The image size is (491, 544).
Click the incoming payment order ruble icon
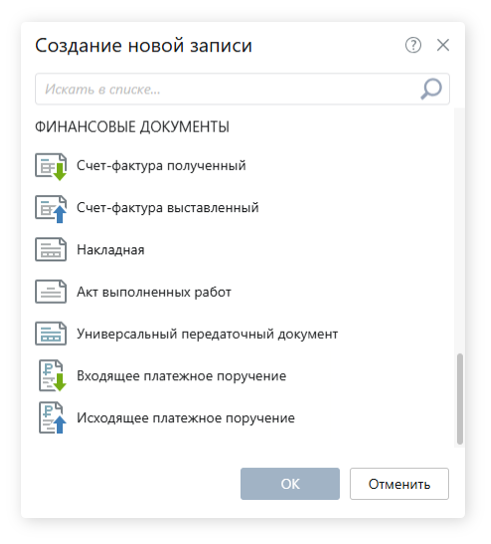point(52,376)
